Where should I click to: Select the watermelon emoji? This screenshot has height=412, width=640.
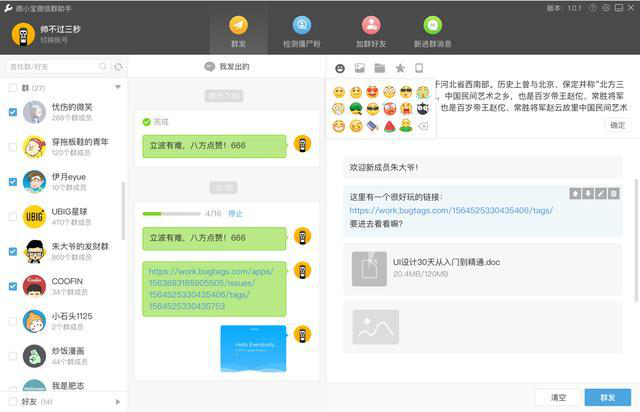coord(389,126)
